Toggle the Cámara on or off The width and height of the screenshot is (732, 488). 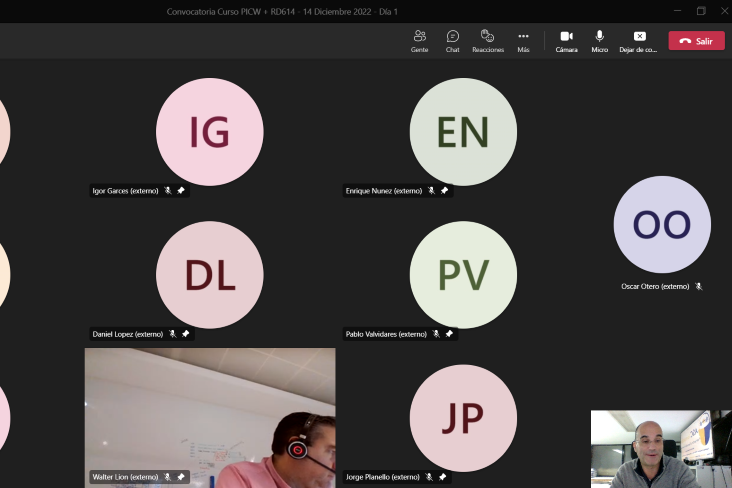[566, 41]
